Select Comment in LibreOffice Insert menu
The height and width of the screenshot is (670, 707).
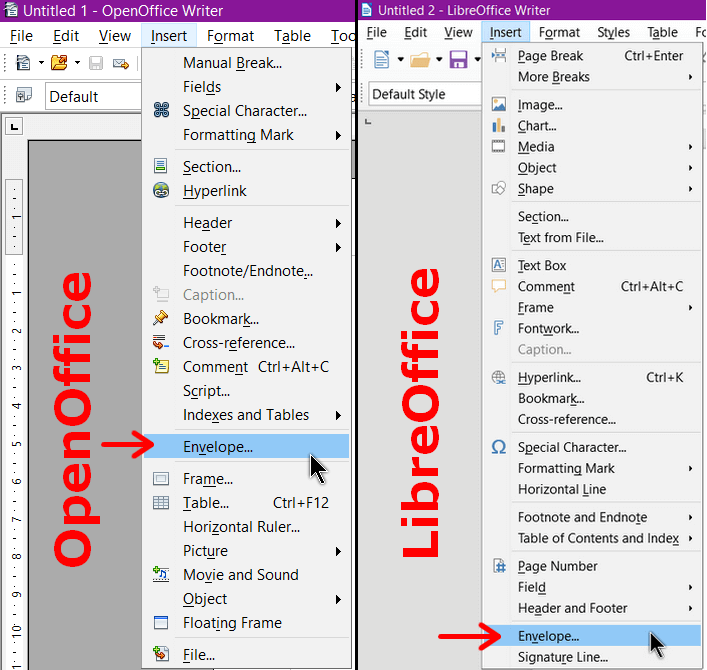(592, 286)
